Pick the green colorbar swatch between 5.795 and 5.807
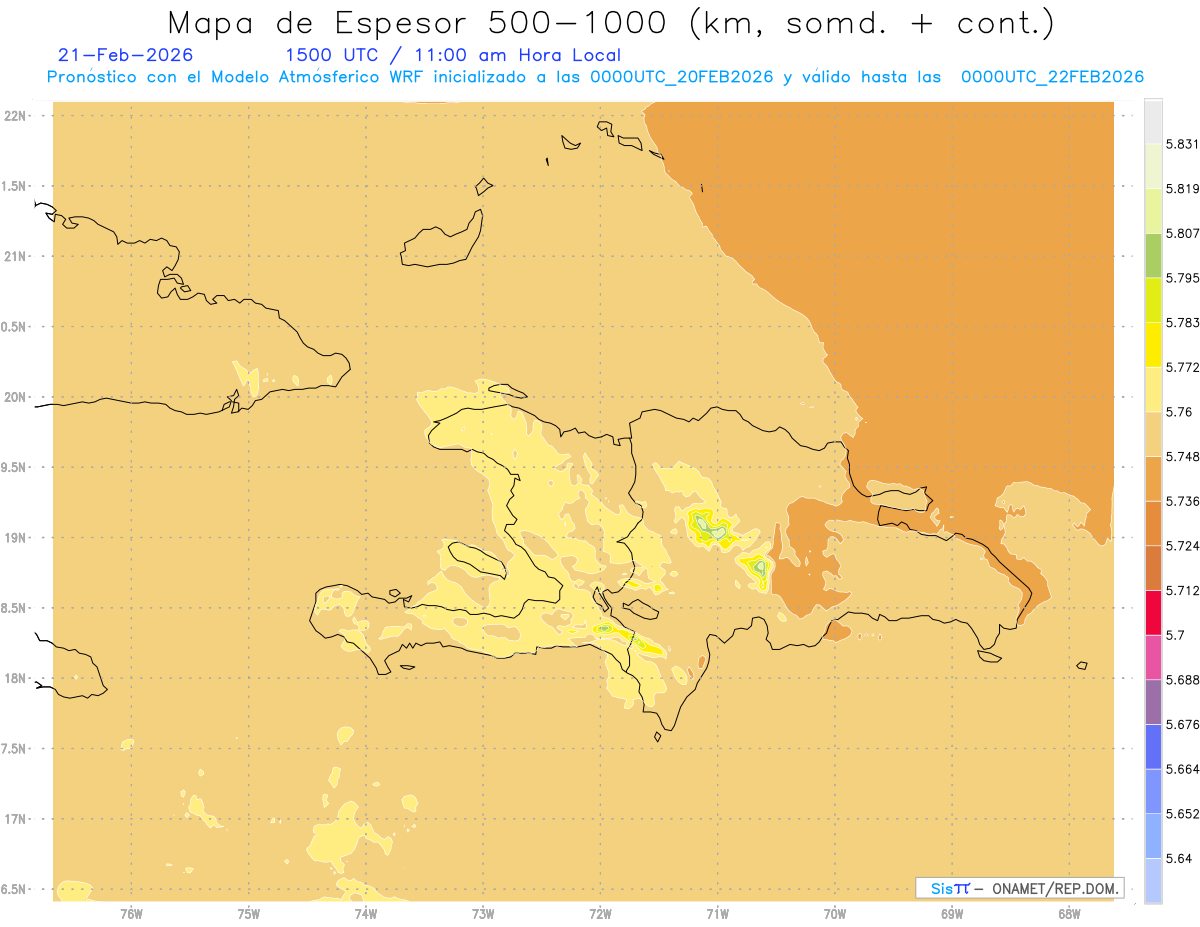 pos(1153,255)
